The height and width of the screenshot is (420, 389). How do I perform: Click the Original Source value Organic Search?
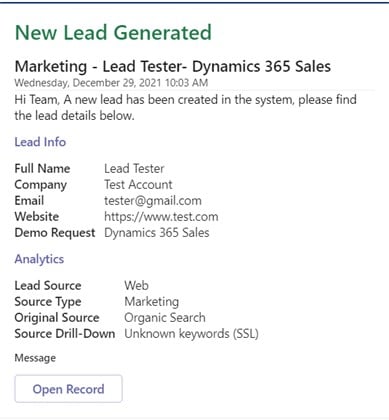165,318
